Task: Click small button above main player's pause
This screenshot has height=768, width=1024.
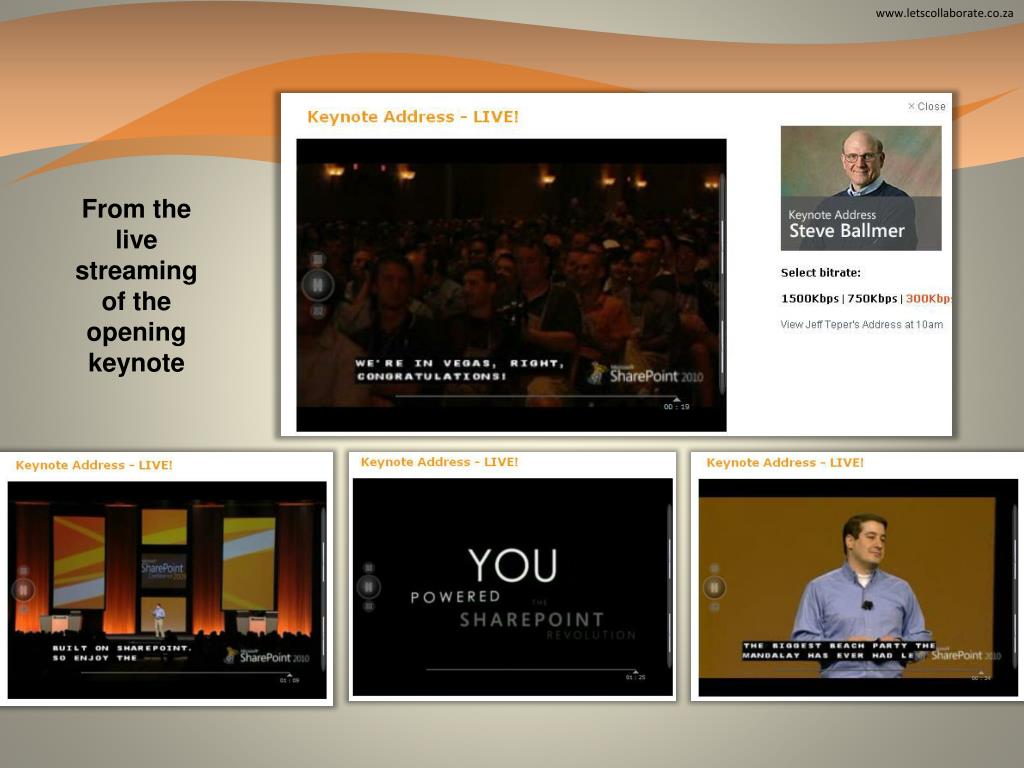Action: pos(317,259)
